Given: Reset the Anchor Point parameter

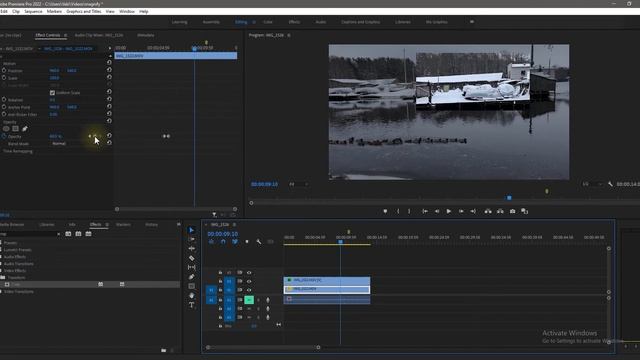Looking at the screenshot, I should coord(109,107).
